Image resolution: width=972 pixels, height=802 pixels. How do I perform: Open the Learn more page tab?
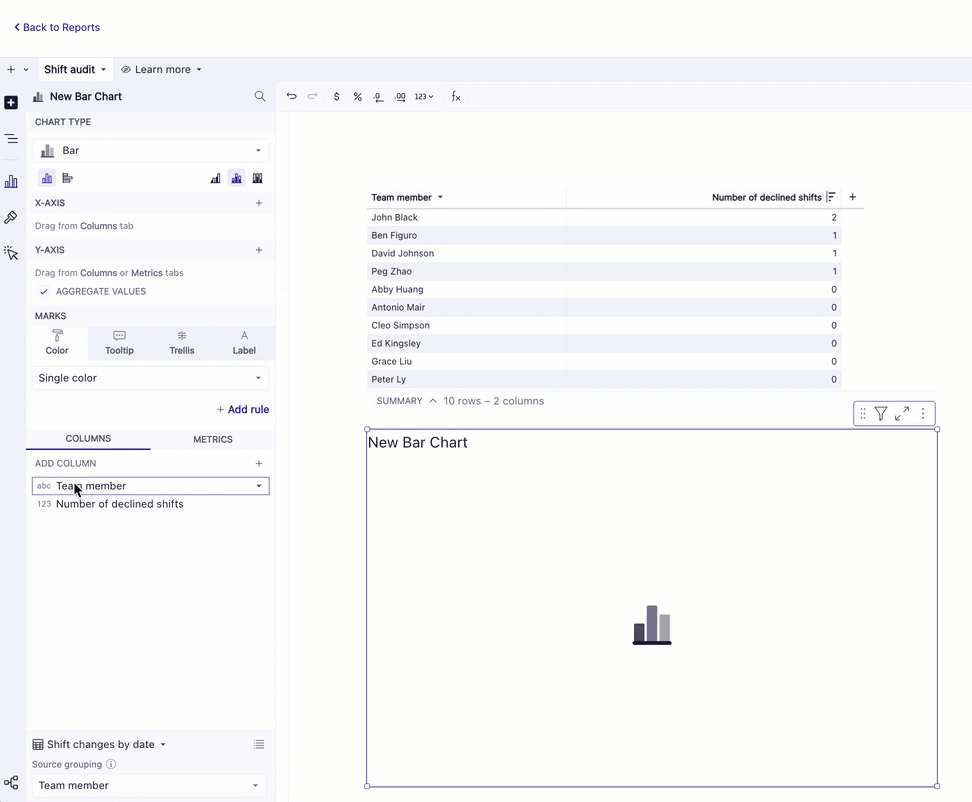pos(161,69)
